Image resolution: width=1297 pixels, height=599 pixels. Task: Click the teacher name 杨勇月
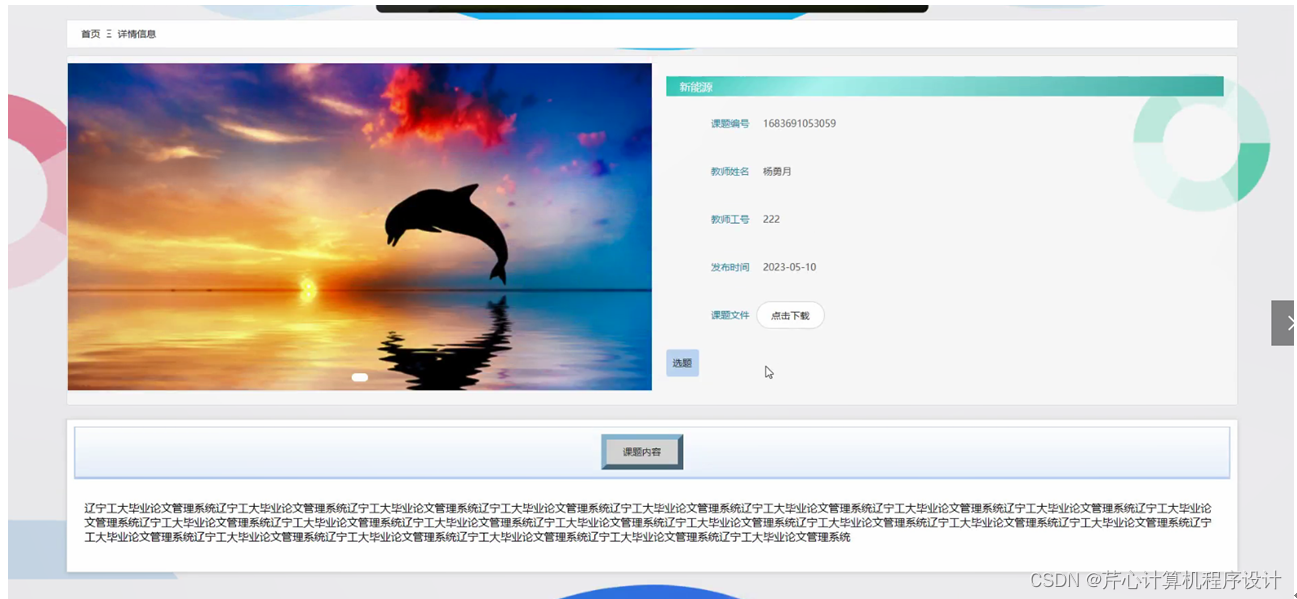(x=777, y=172)
